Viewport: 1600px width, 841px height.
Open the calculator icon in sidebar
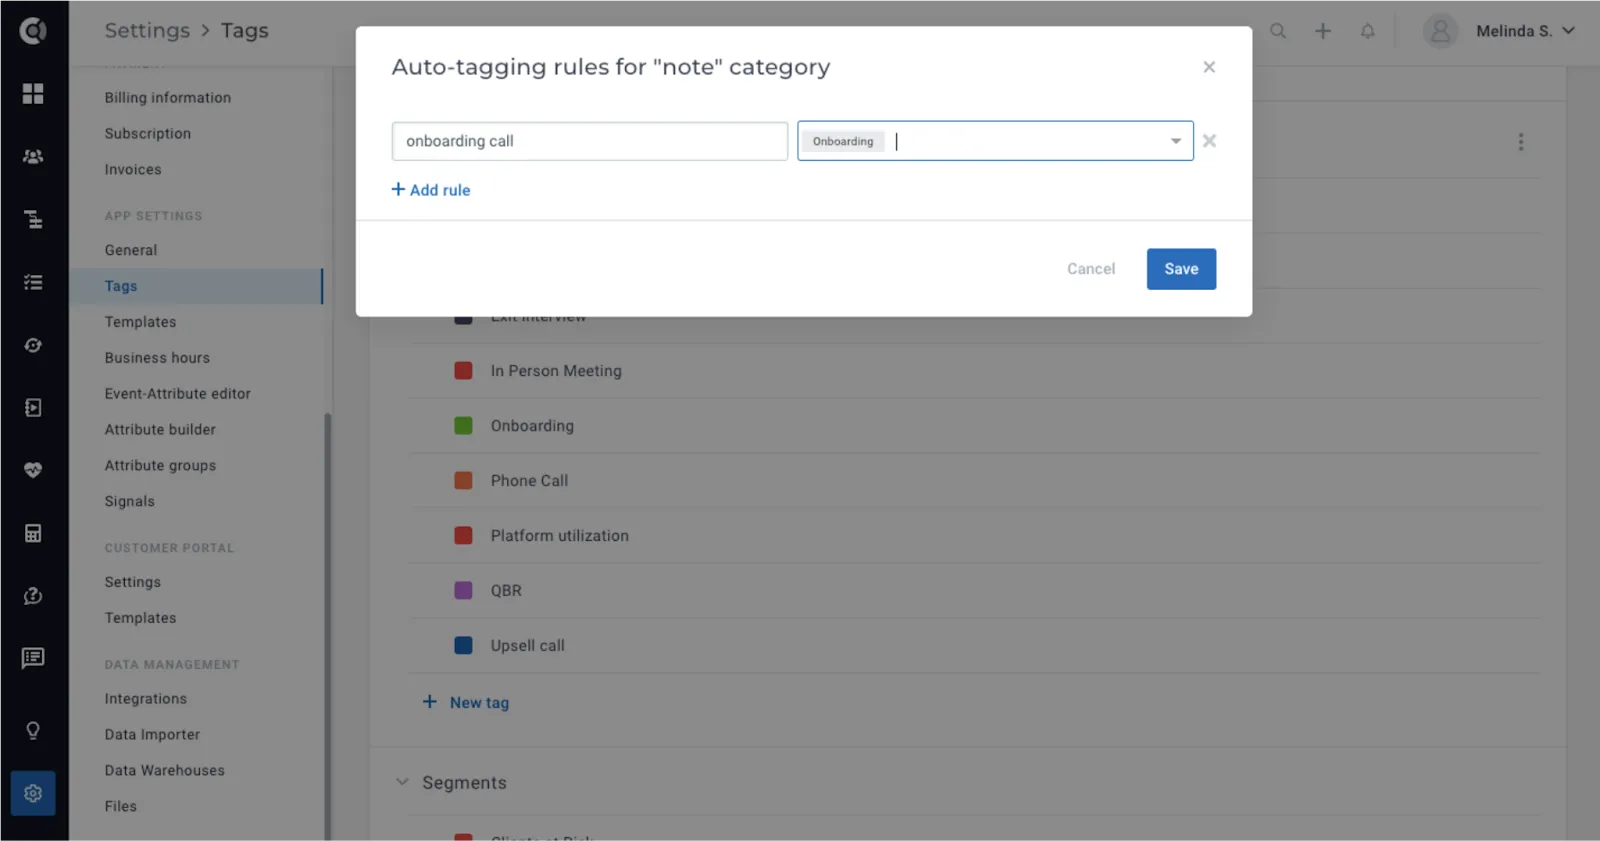click(33, 533)
